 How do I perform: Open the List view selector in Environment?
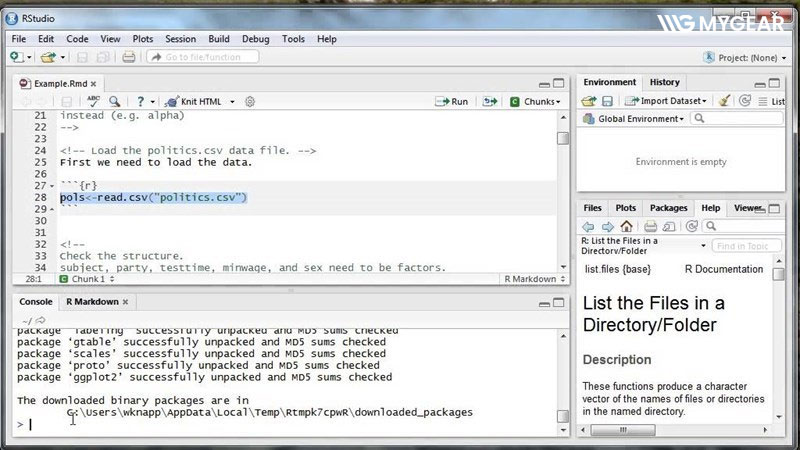click(x=771, y=102)
